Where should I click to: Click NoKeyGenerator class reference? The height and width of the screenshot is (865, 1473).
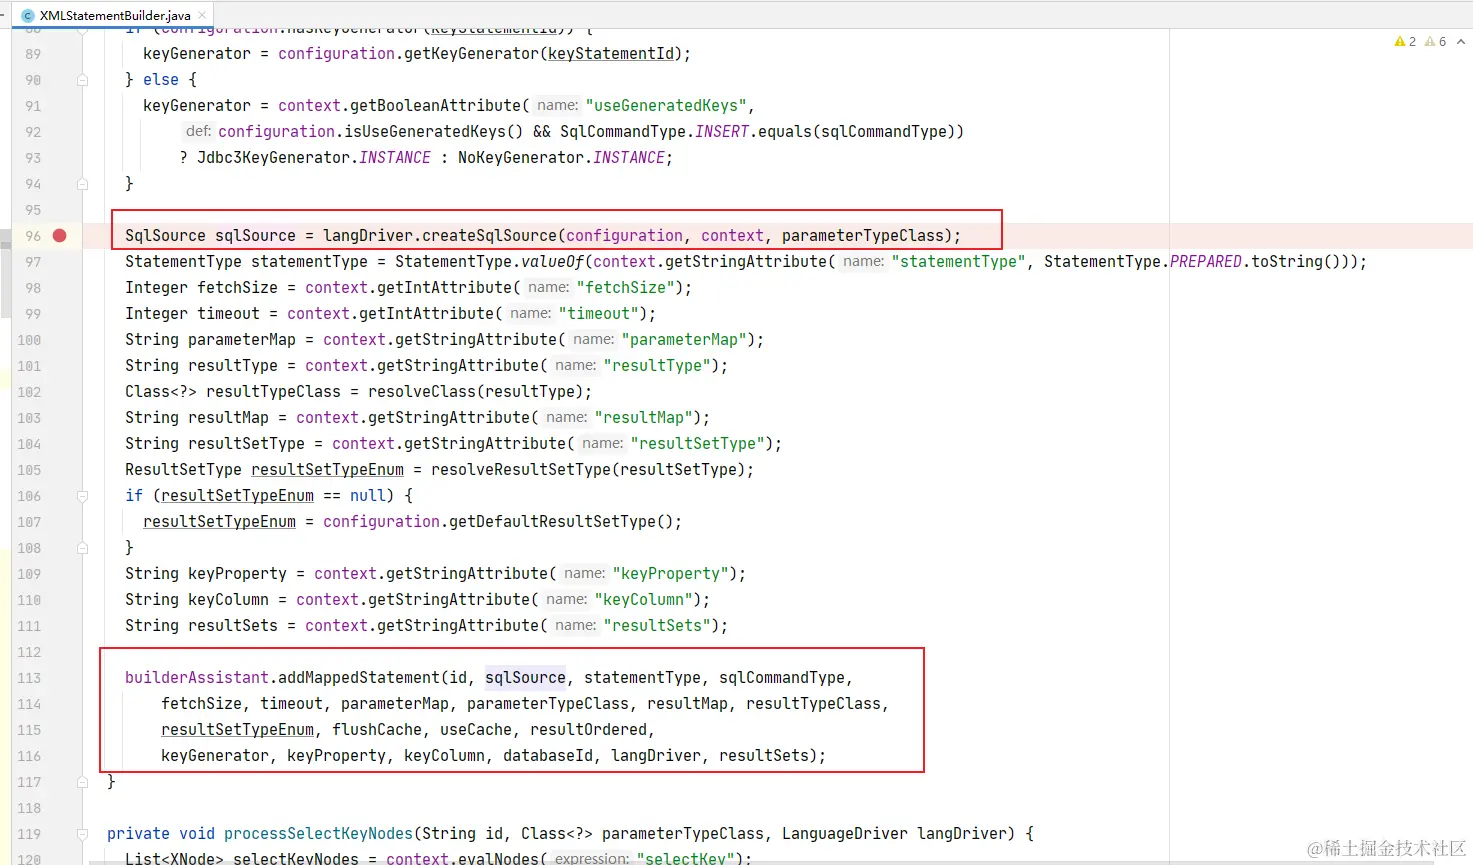point(520,158)
